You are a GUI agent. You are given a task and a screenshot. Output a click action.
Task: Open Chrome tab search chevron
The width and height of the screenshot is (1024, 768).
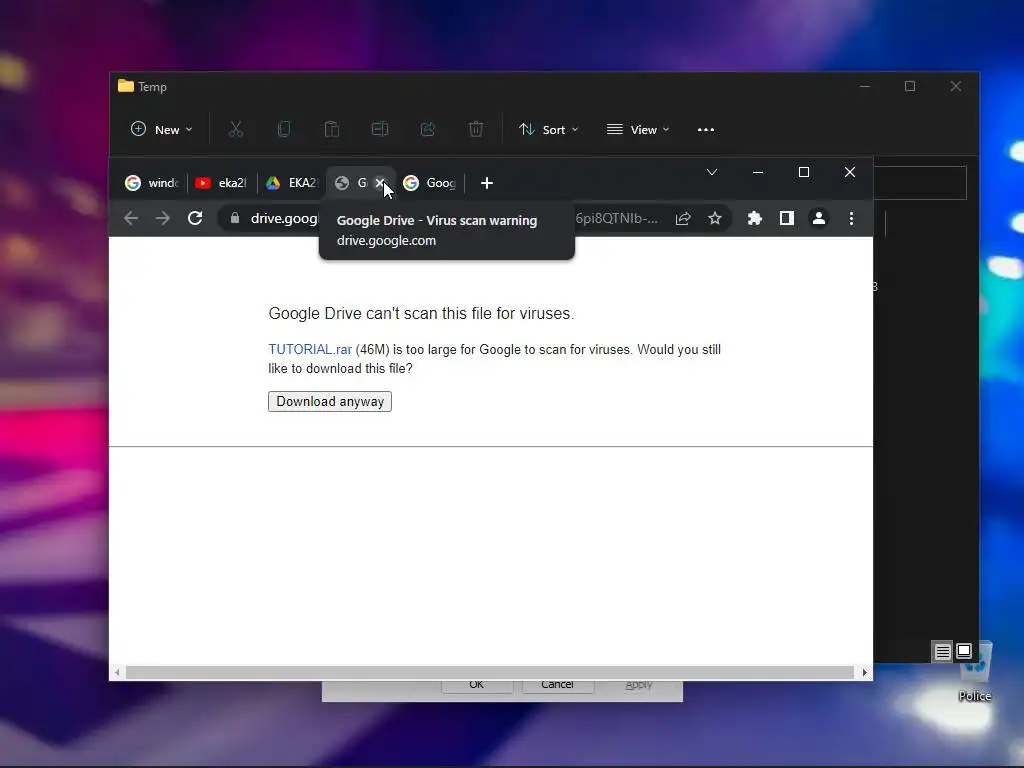[x=712, y=172]
